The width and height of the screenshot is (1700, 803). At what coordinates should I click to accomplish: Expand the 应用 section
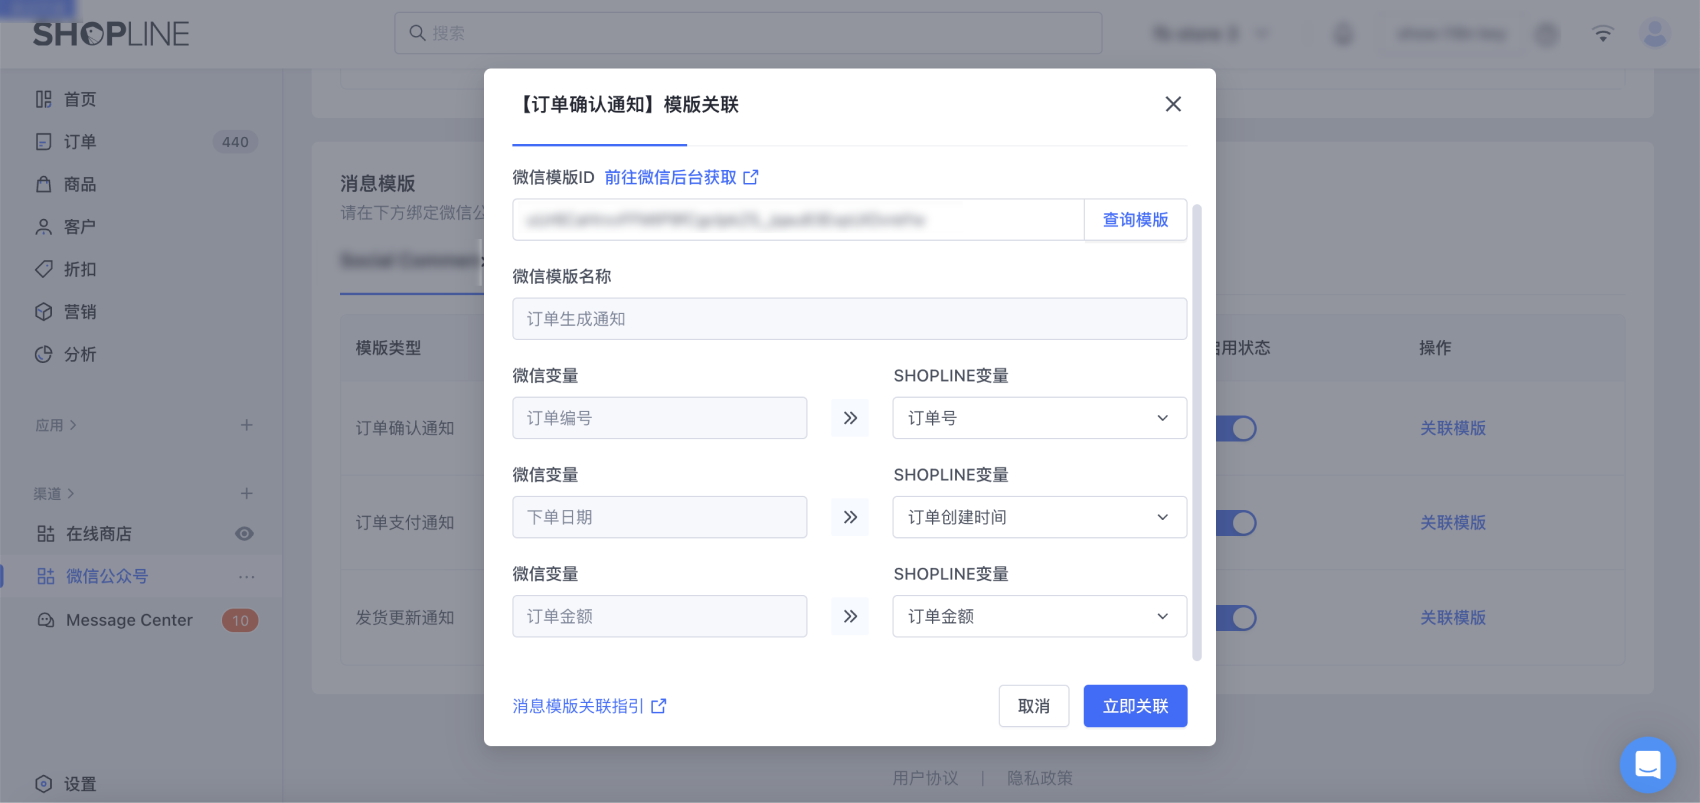pyautogui.click(x=56, y=425)
